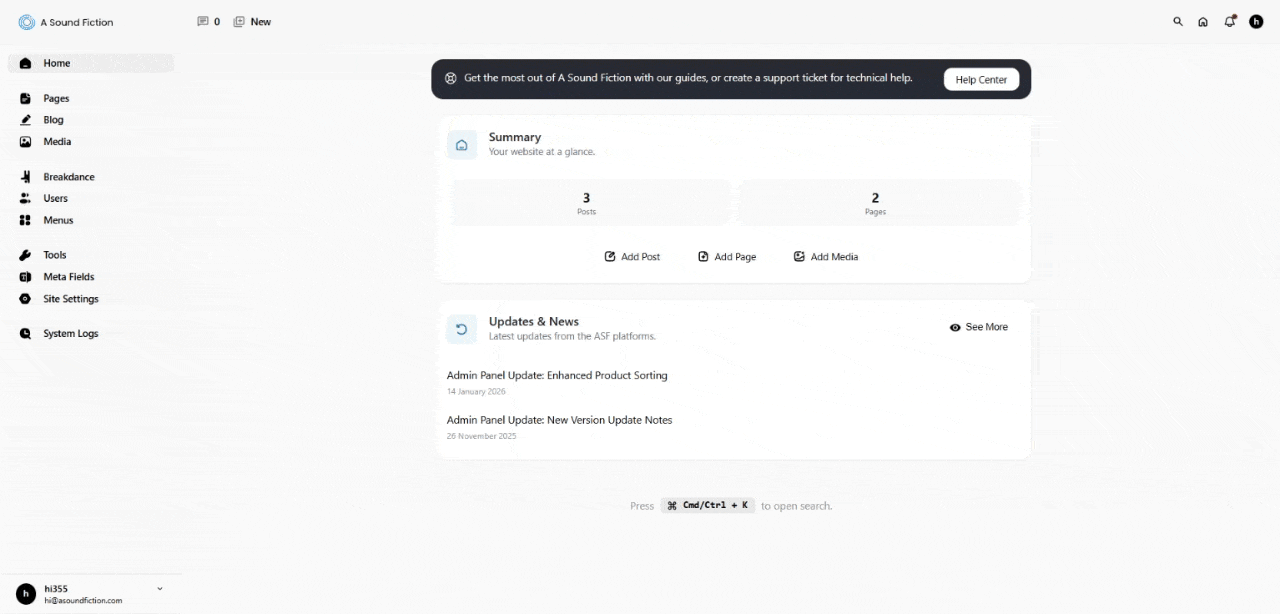
Task: Open Pages in the sidebar
Action: click(x=56, y=99)
